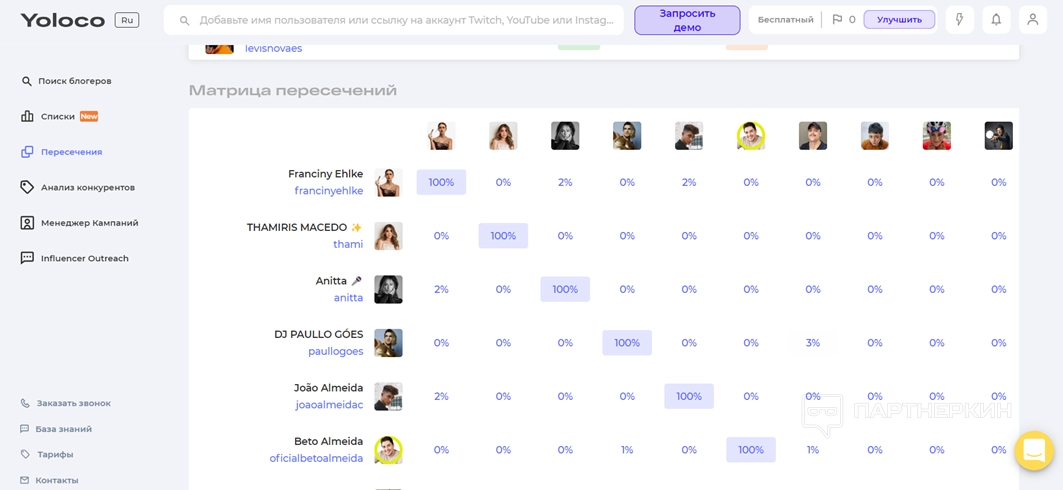The width and height of the screenshot is (1063, 490).
Task: Click Запросить демо button
Action: click(x=687, y=20)
